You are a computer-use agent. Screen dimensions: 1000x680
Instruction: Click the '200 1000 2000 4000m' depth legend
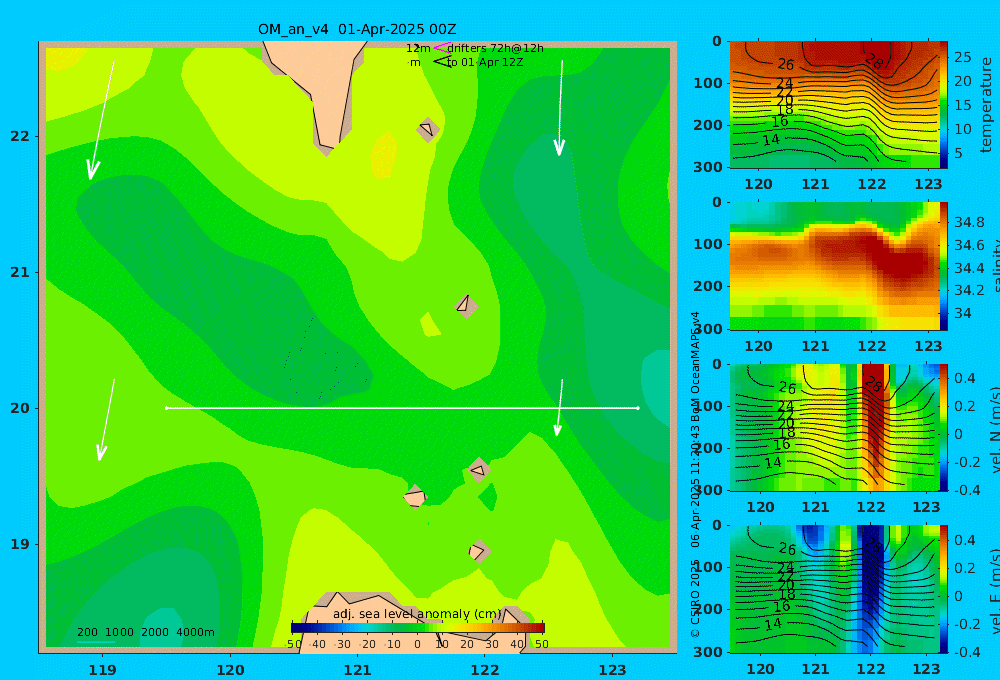[146, 632]
